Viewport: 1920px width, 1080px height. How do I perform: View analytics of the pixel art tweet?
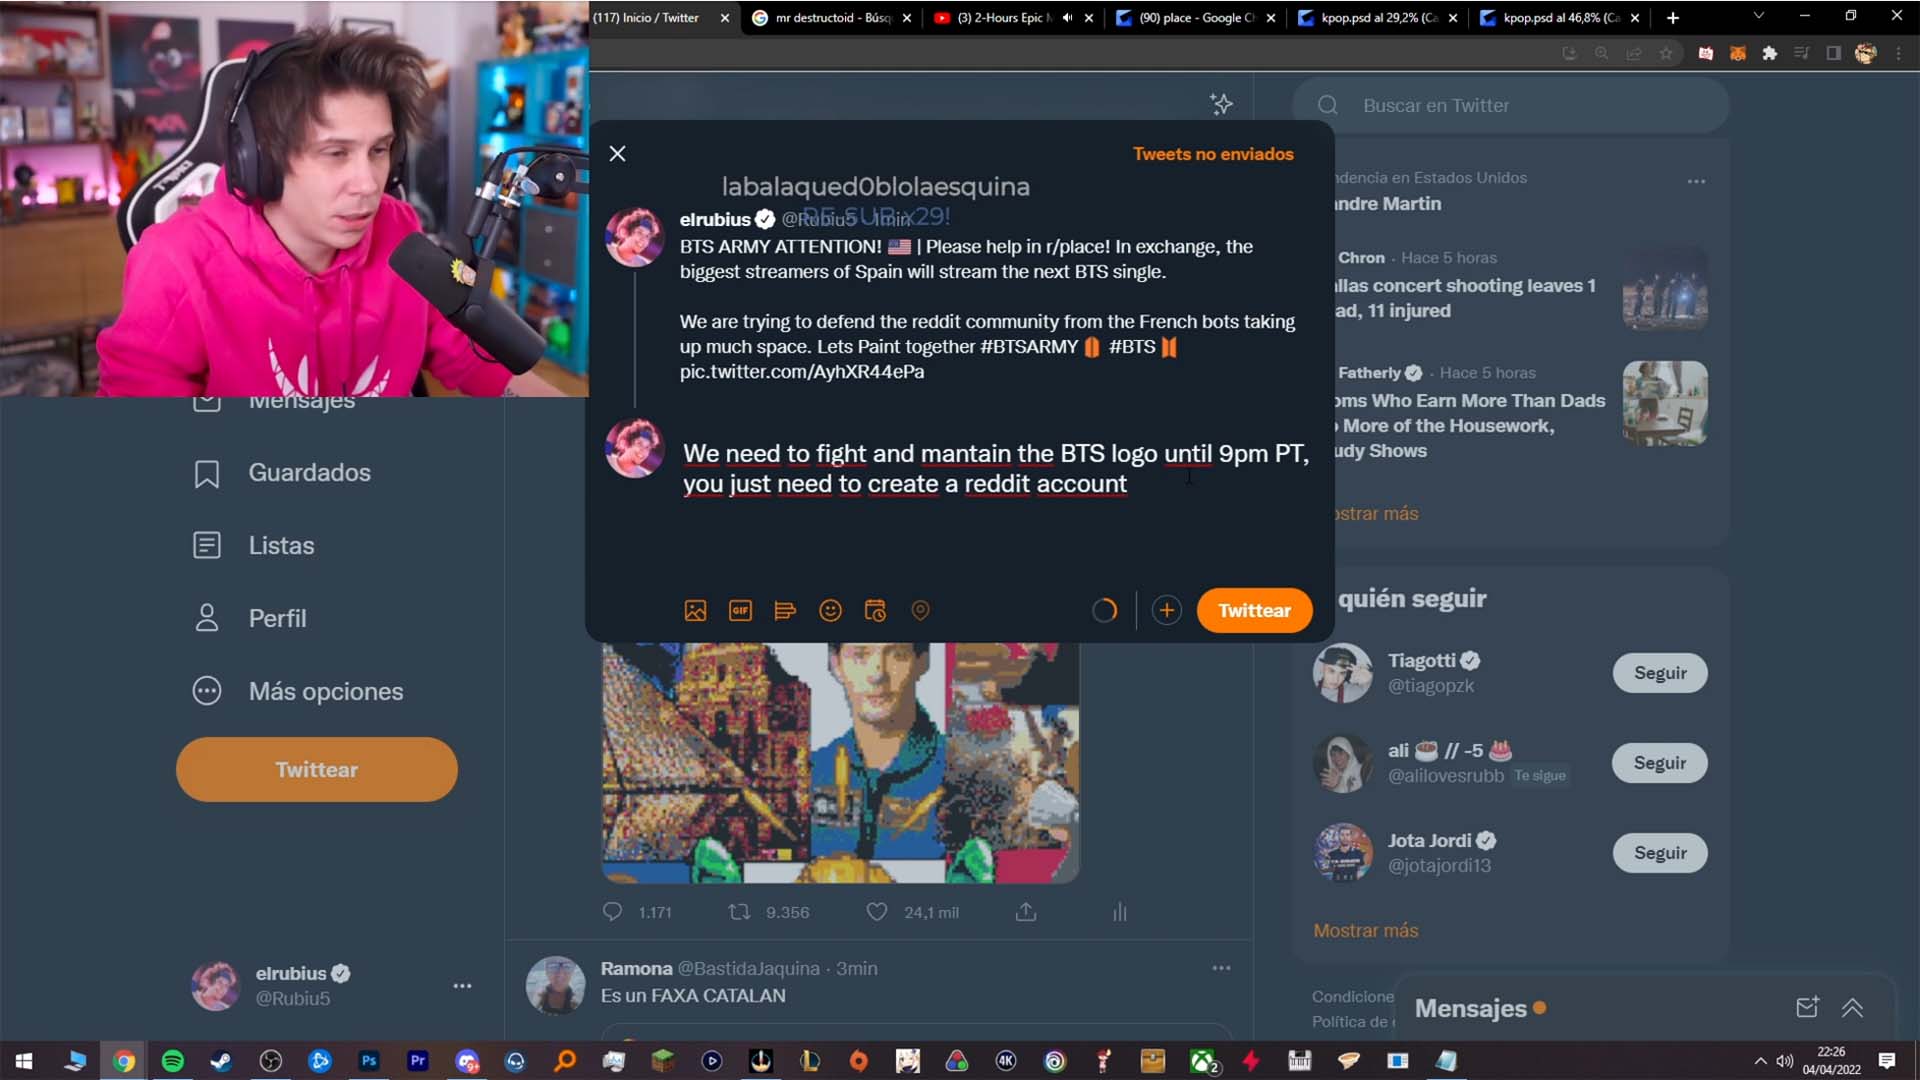coord(1120,912)
